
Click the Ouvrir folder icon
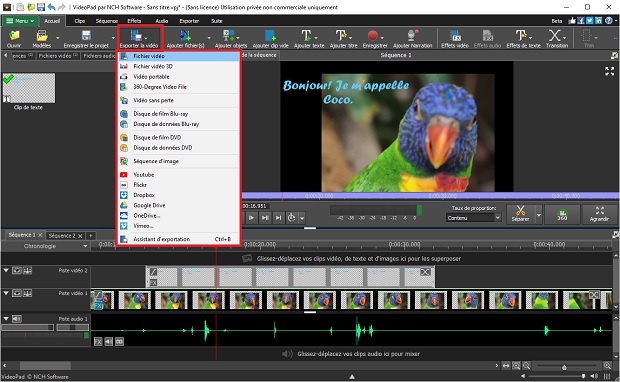point(14,36)
